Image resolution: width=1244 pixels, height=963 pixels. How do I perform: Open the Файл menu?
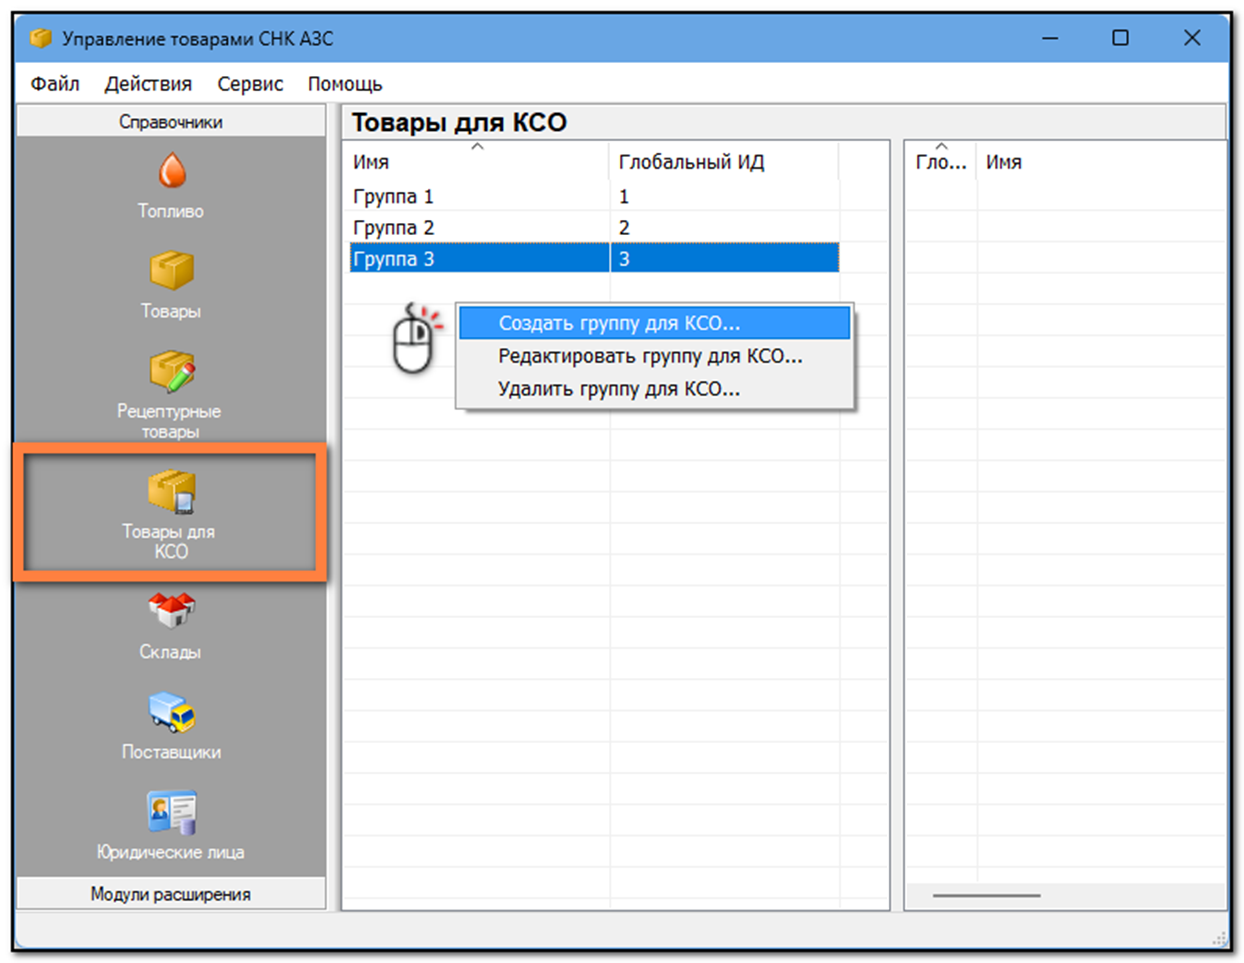click(55, 84)
